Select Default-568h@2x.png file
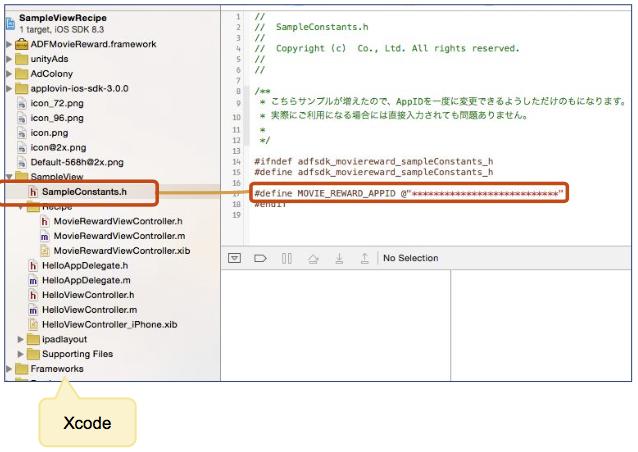638x452 pixels. pos(77,162)
